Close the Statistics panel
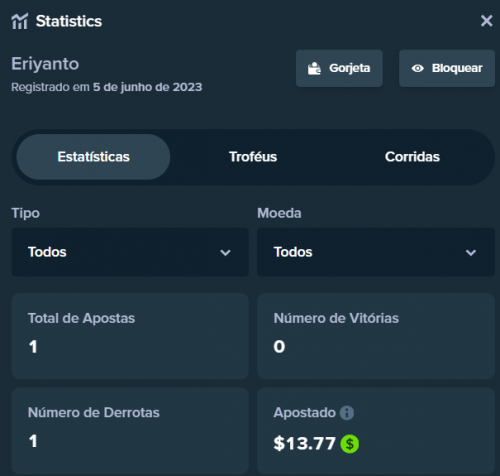Viewport: 500px width, 476px height. [486, 21]
